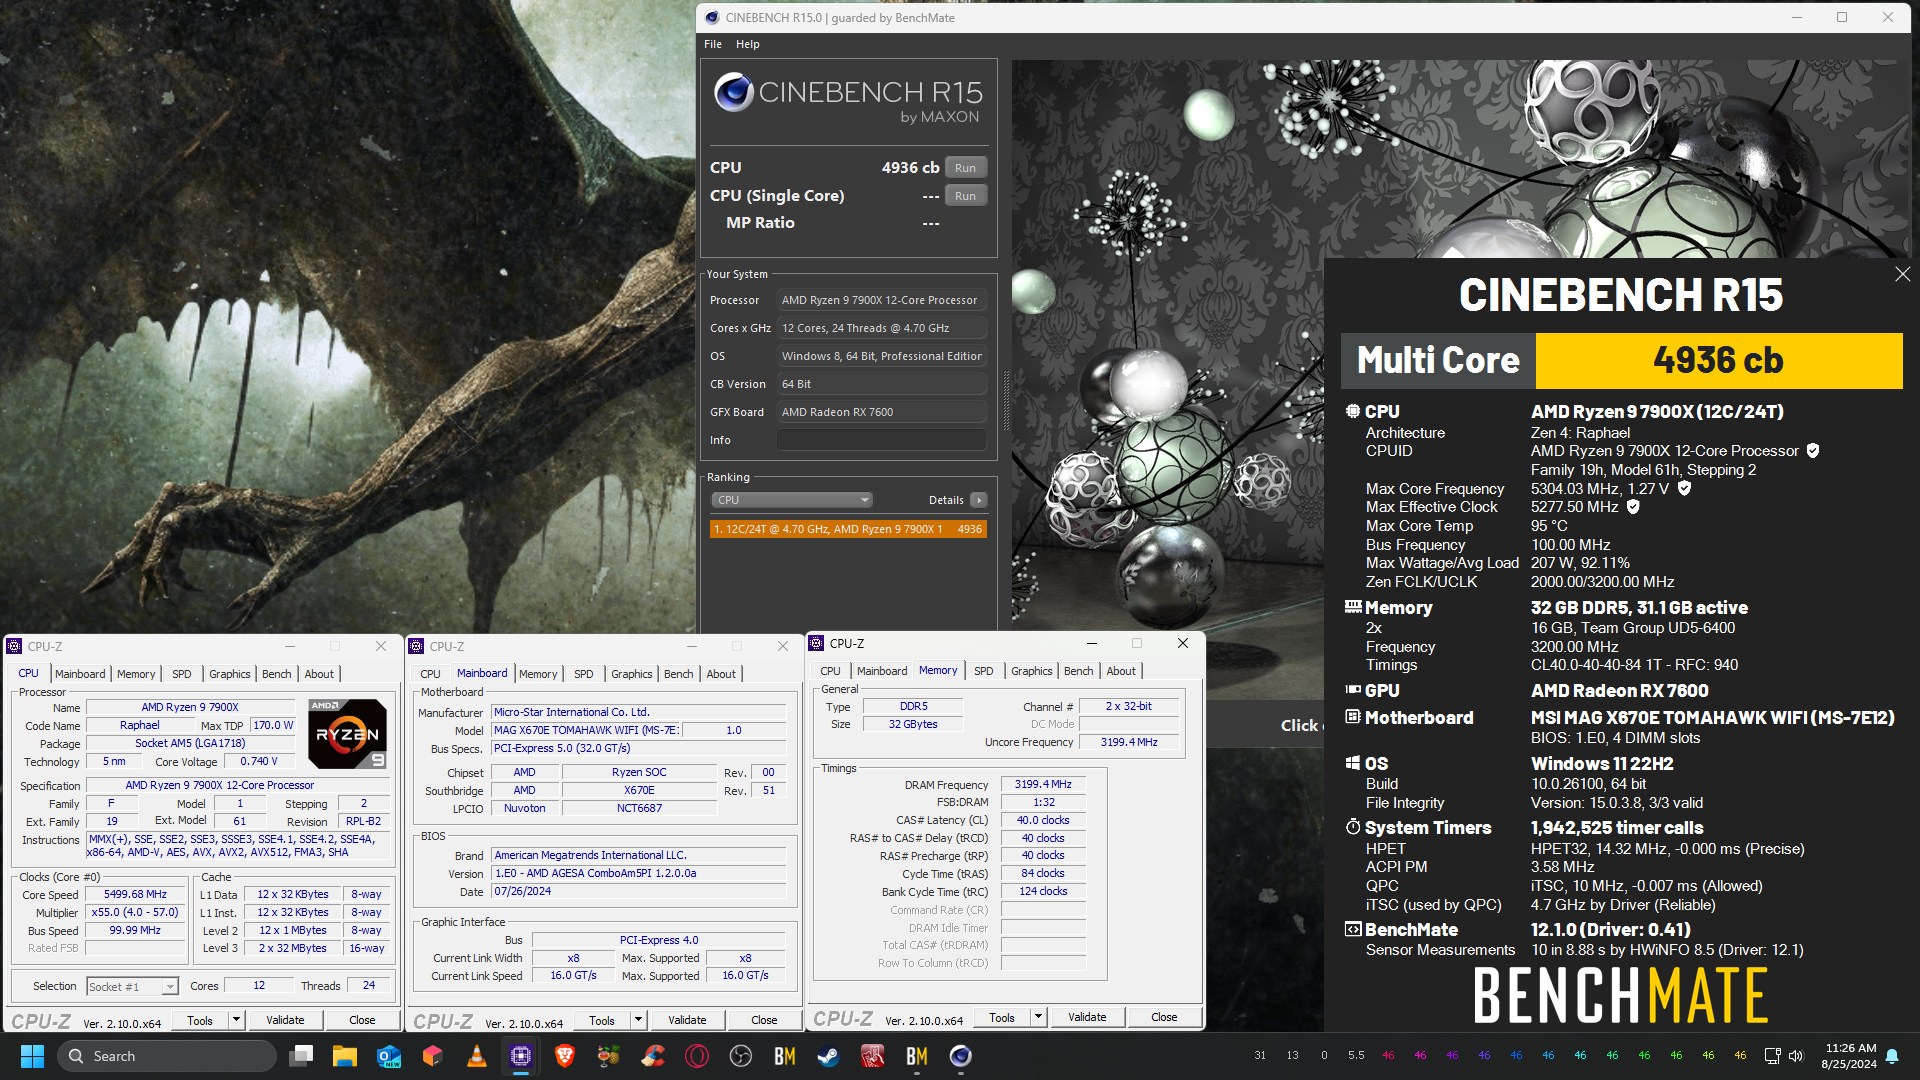The height and width of the screenshot is (1080, 1920).
Task: Click Close in the middle CPU-Z window
Action: coord(764,1020)
